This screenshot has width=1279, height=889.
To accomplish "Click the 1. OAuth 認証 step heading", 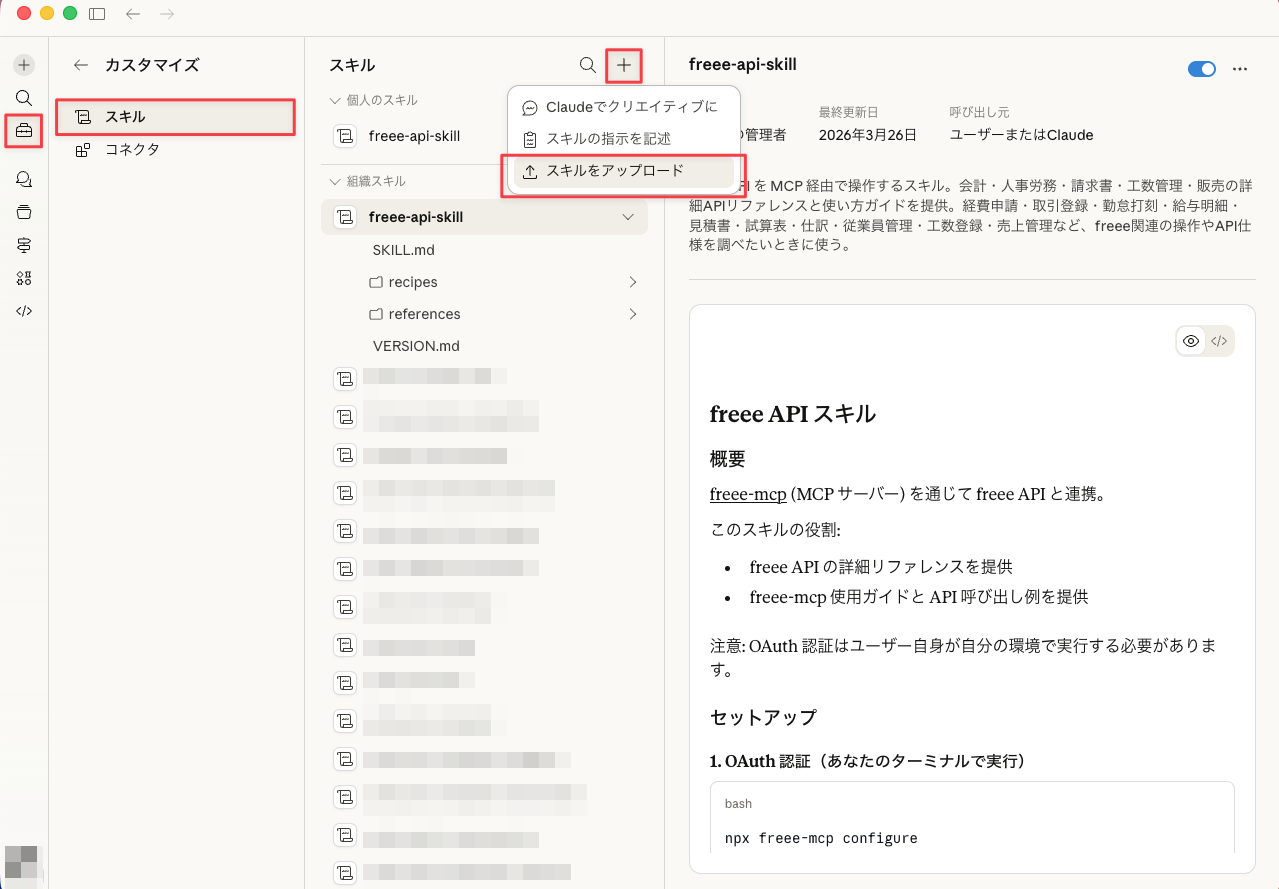I will click(867, 761).
